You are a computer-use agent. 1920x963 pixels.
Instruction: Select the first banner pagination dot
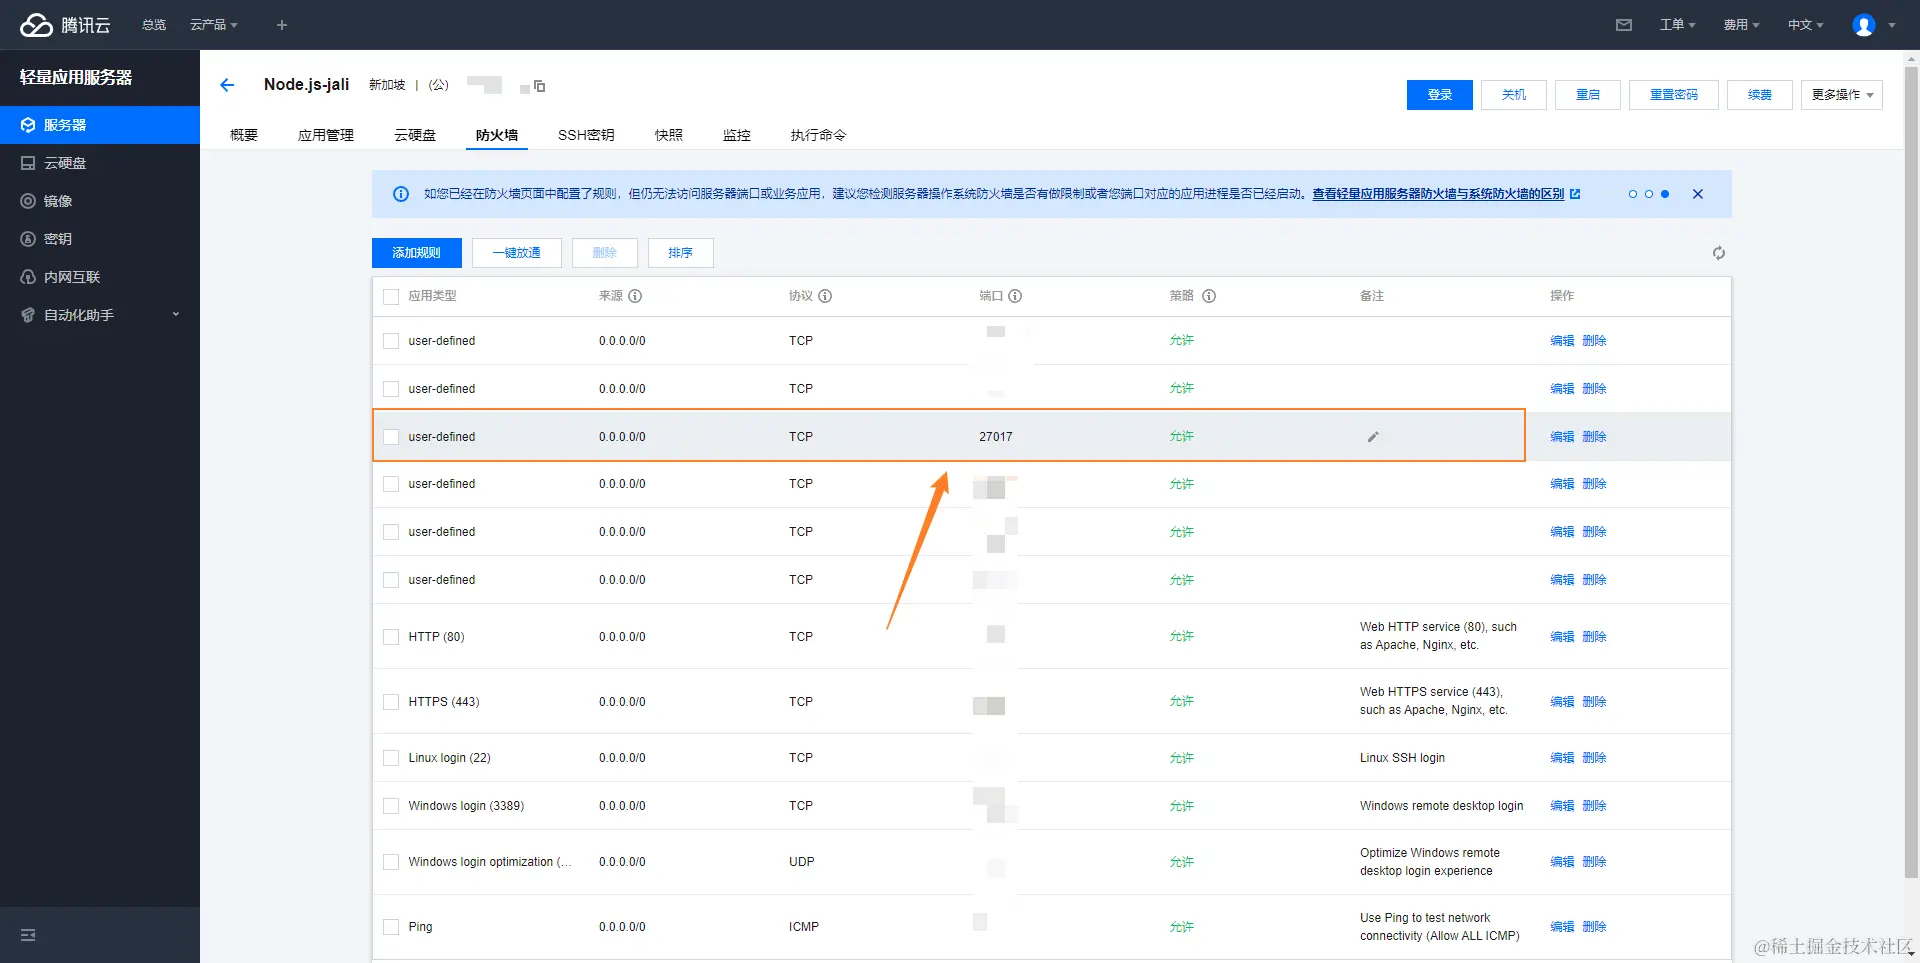click(1633, 194)
